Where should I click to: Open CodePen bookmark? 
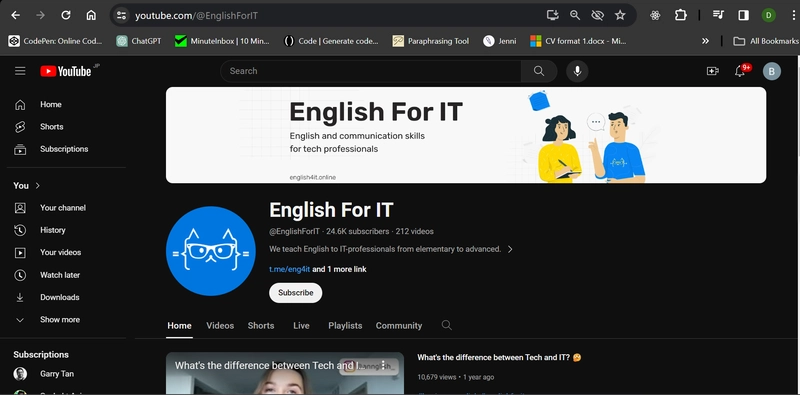pos(56,41)
